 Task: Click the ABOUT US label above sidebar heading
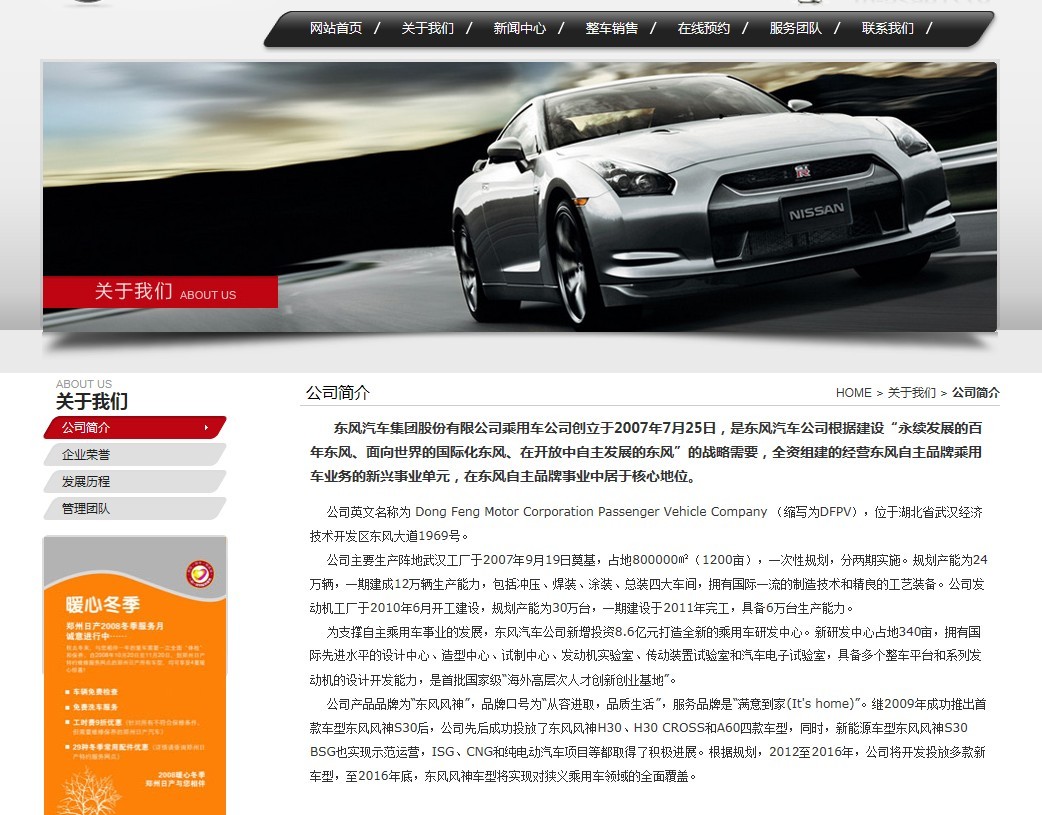click(84, 384)
